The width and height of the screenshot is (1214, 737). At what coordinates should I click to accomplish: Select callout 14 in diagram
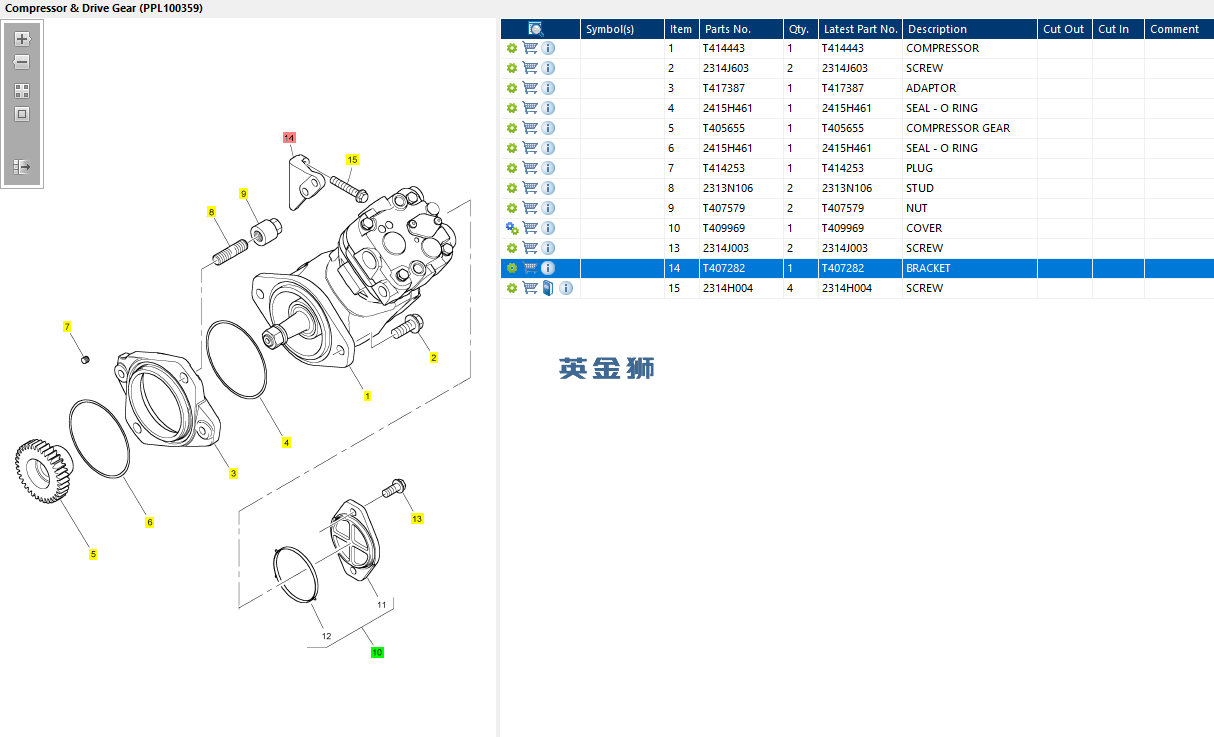(289, 137)
